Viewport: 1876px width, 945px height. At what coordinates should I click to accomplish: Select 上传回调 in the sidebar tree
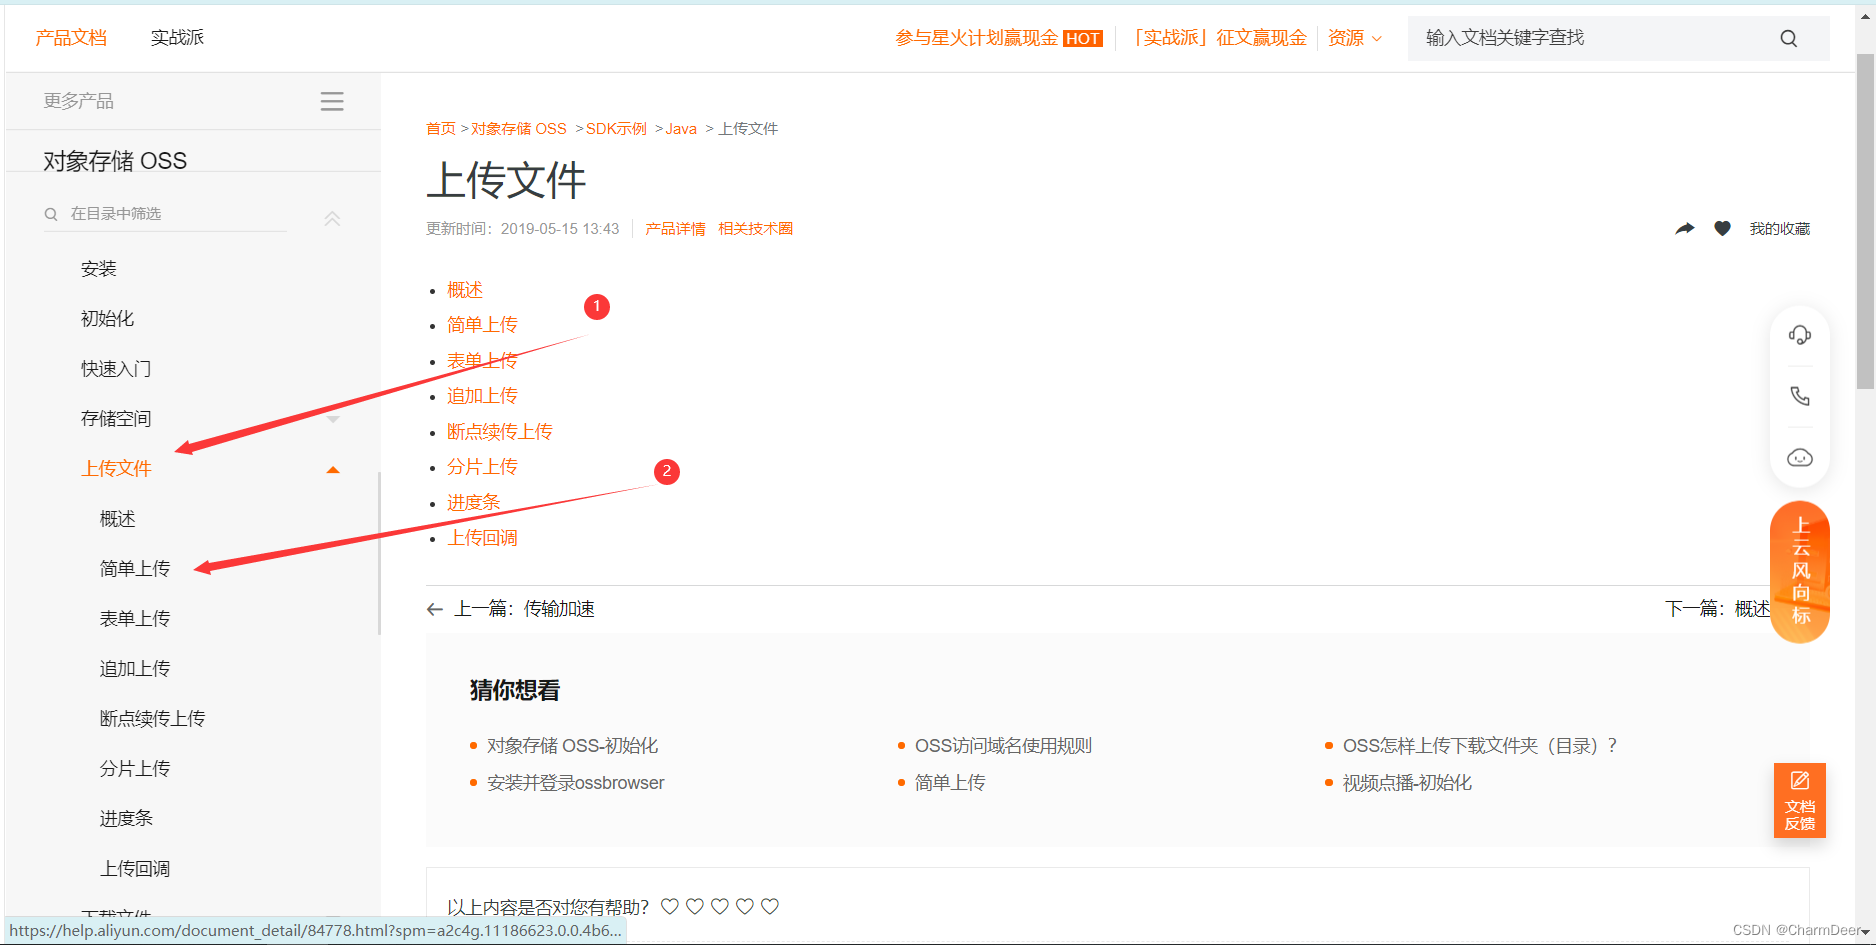pyautogui.click(x=135, y=869)
